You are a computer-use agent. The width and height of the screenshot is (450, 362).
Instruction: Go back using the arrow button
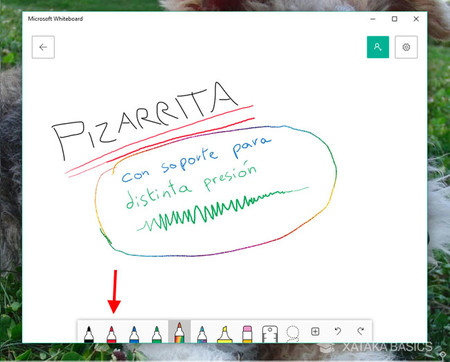(x=43, y=47)
